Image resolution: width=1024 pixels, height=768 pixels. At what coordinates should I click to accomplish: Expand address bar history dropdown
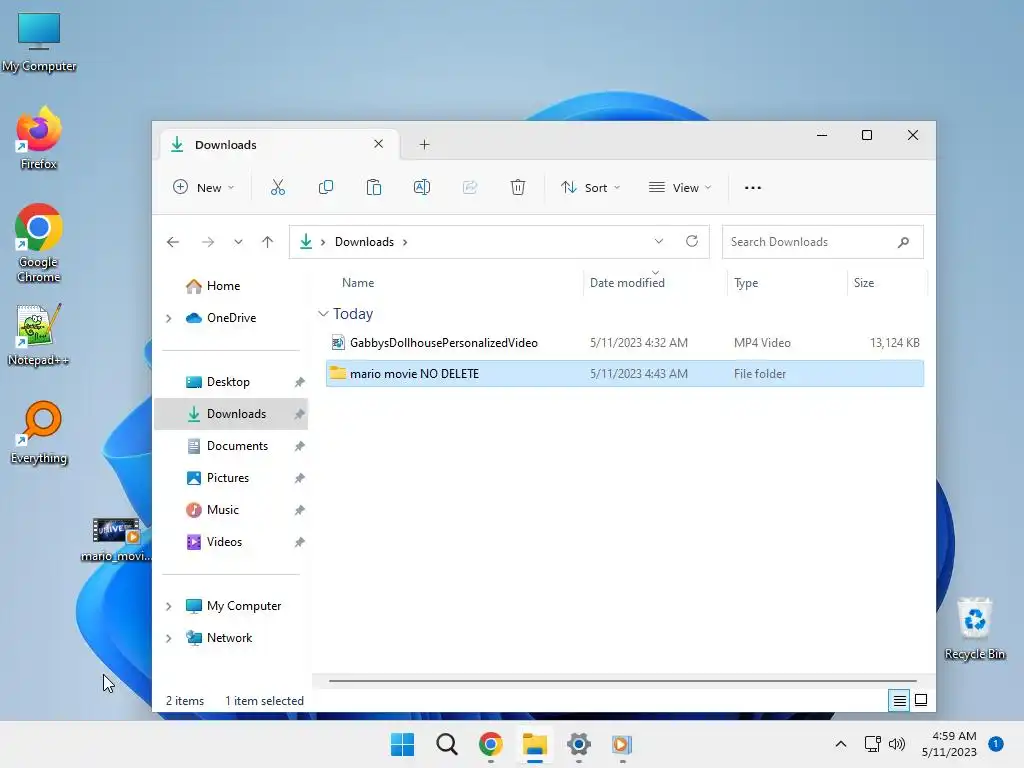(659, 241)
